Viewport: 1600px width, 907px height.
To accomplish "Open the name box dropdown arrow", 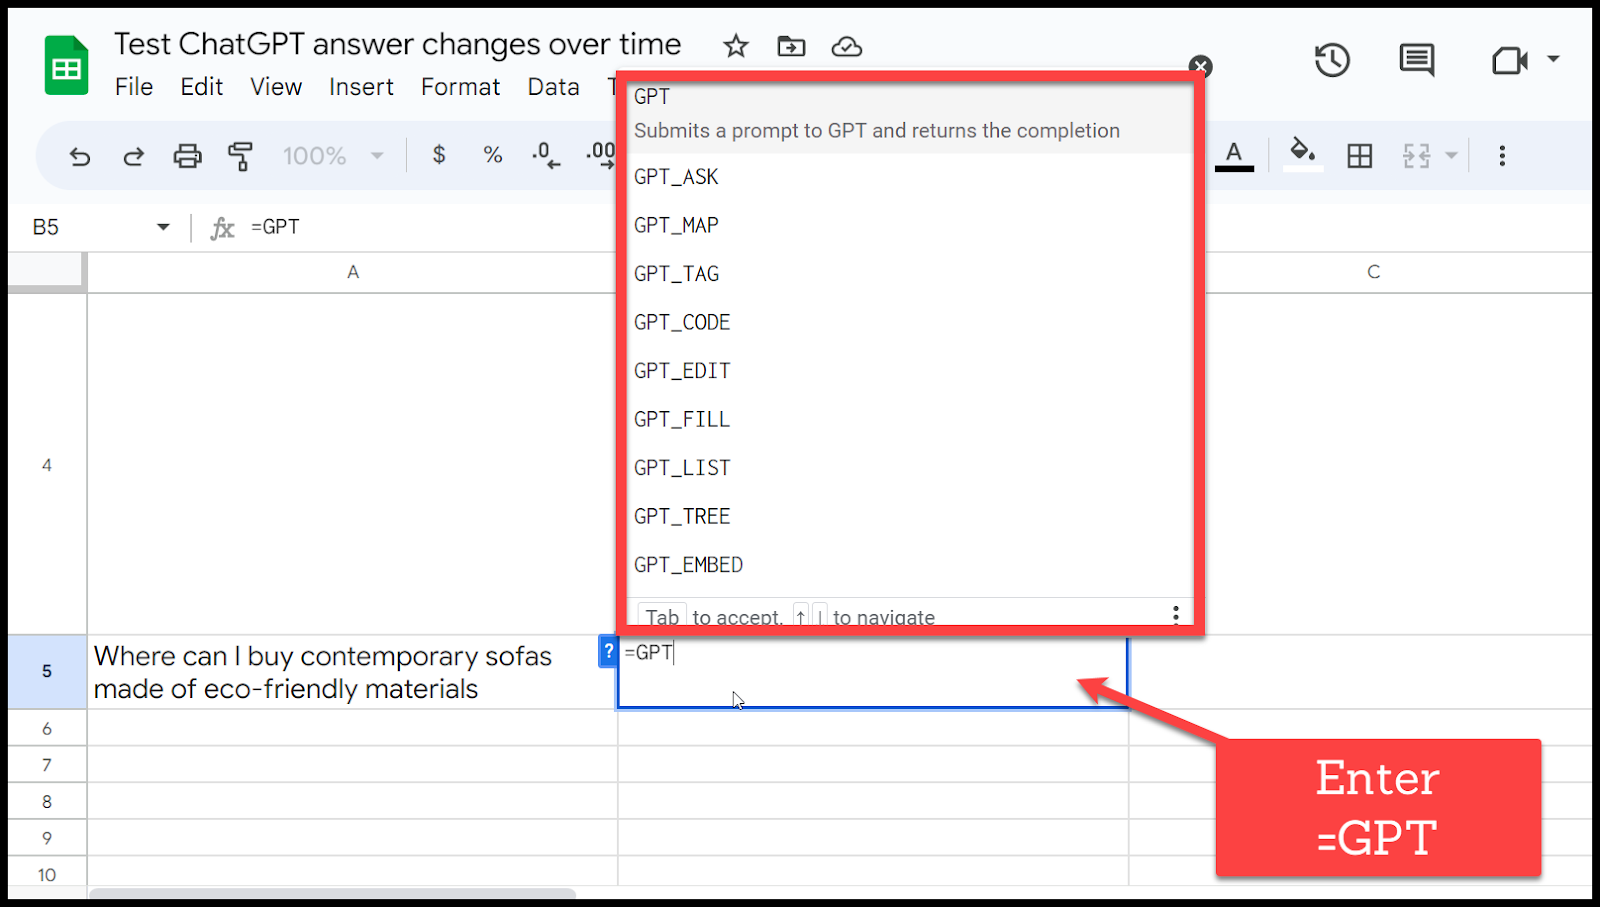I will click(163, 227).
